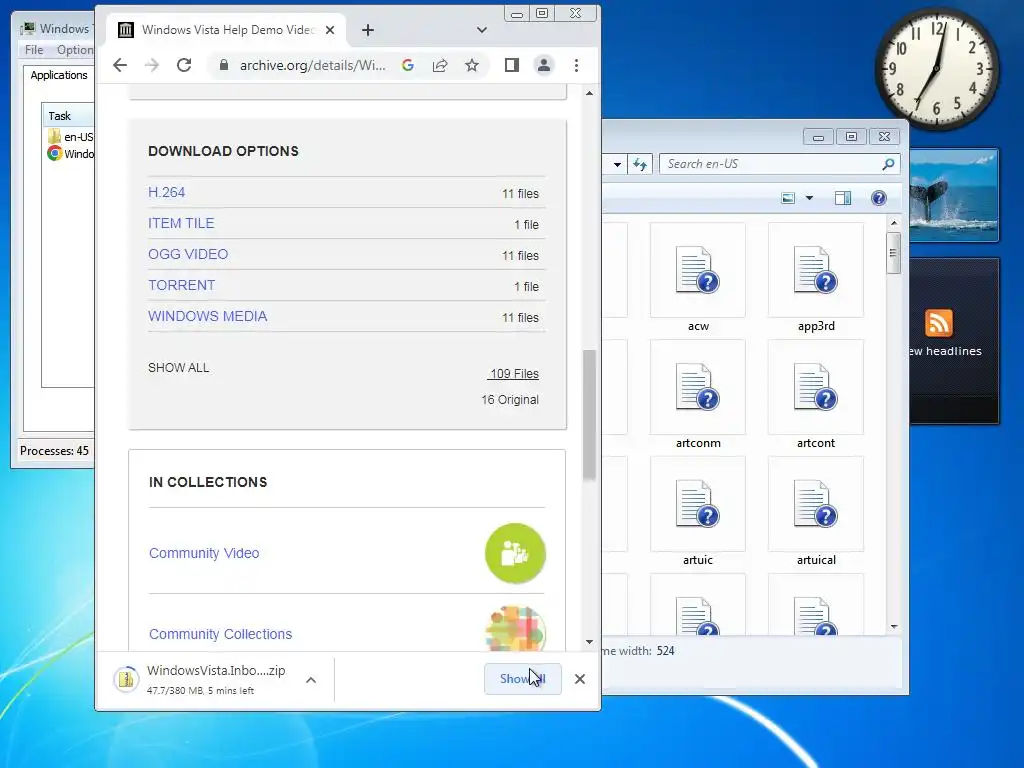Select the artconm help file
This screenshot has width=1024, height=768.
pos(698,394)
